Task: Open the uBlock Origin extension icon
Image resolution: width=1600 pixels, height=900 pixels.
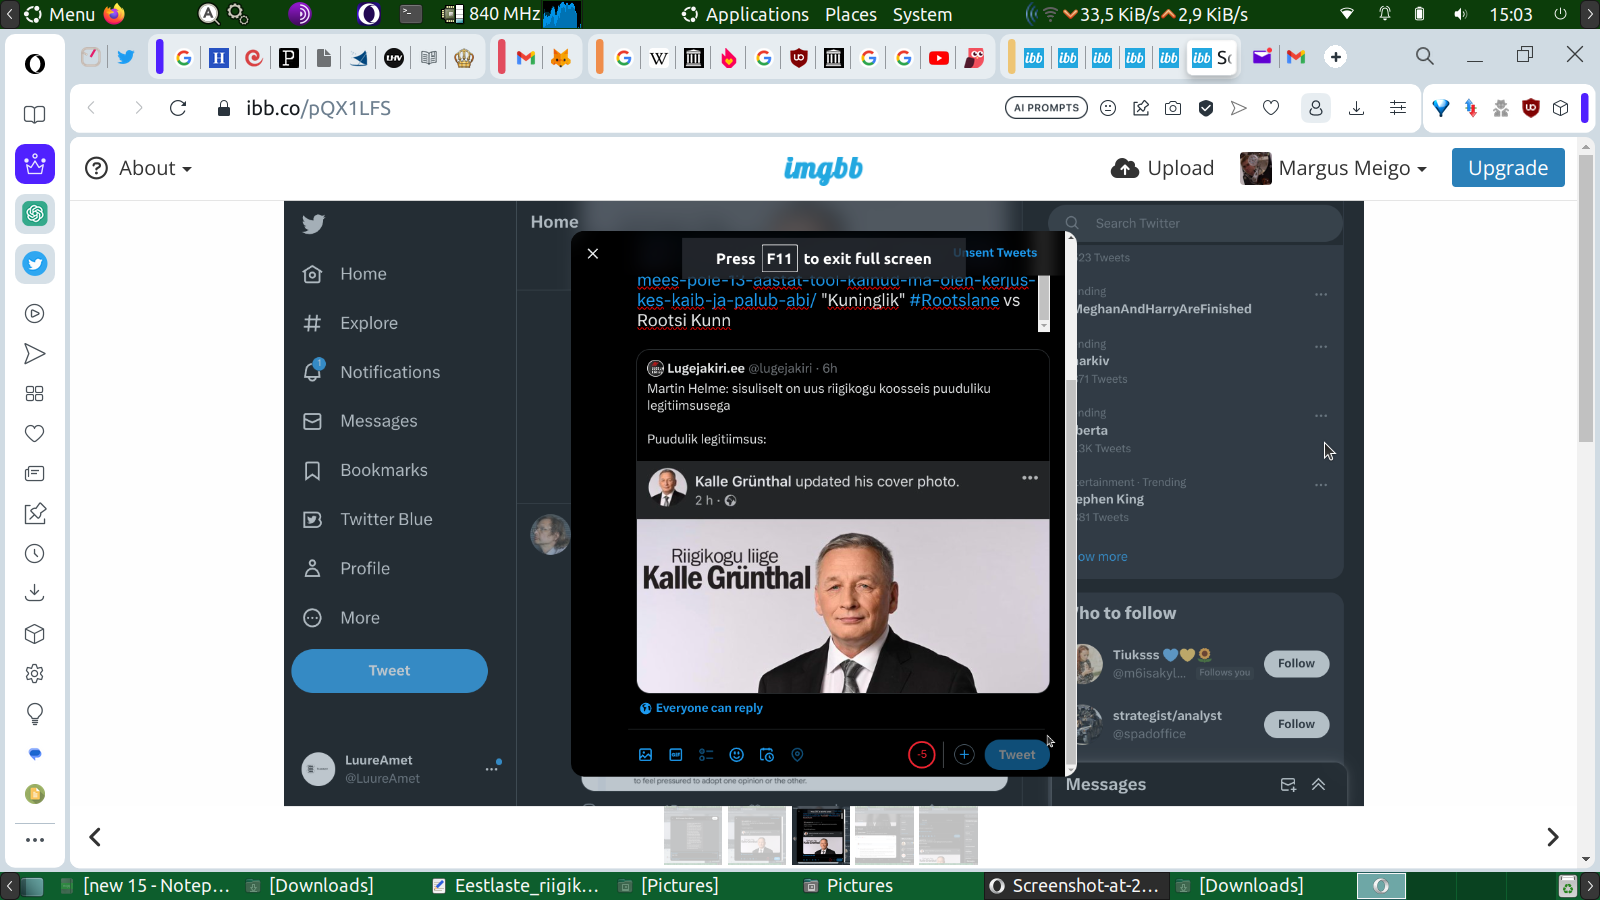Action: pos(1531,108)
